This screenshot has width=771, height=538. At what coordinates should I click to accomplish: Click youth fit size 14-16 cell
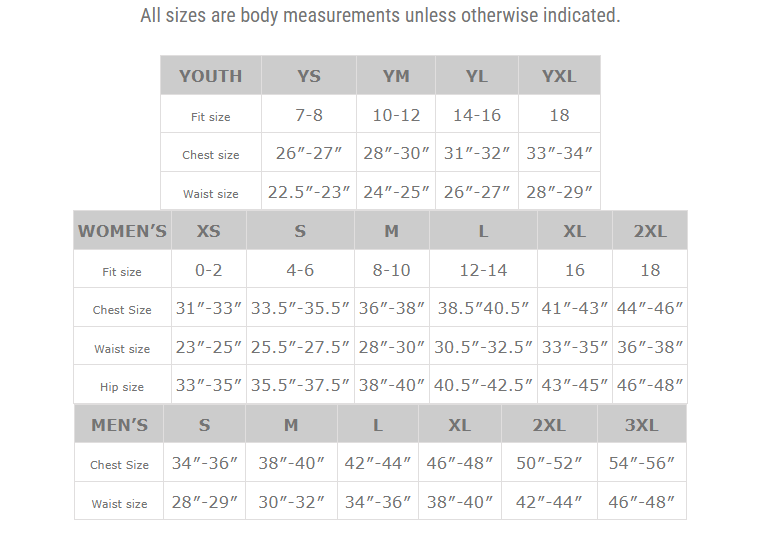(x=477, y=115)
